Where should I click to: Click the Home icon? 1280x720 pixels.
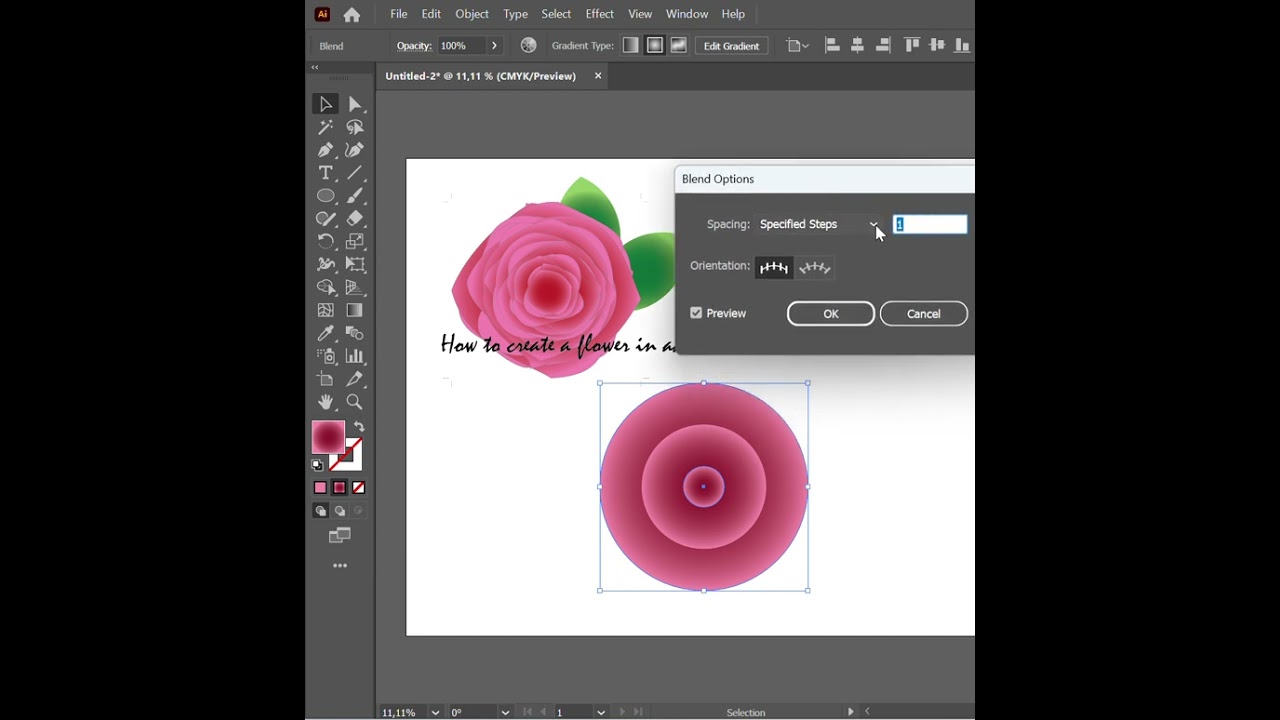352,14
